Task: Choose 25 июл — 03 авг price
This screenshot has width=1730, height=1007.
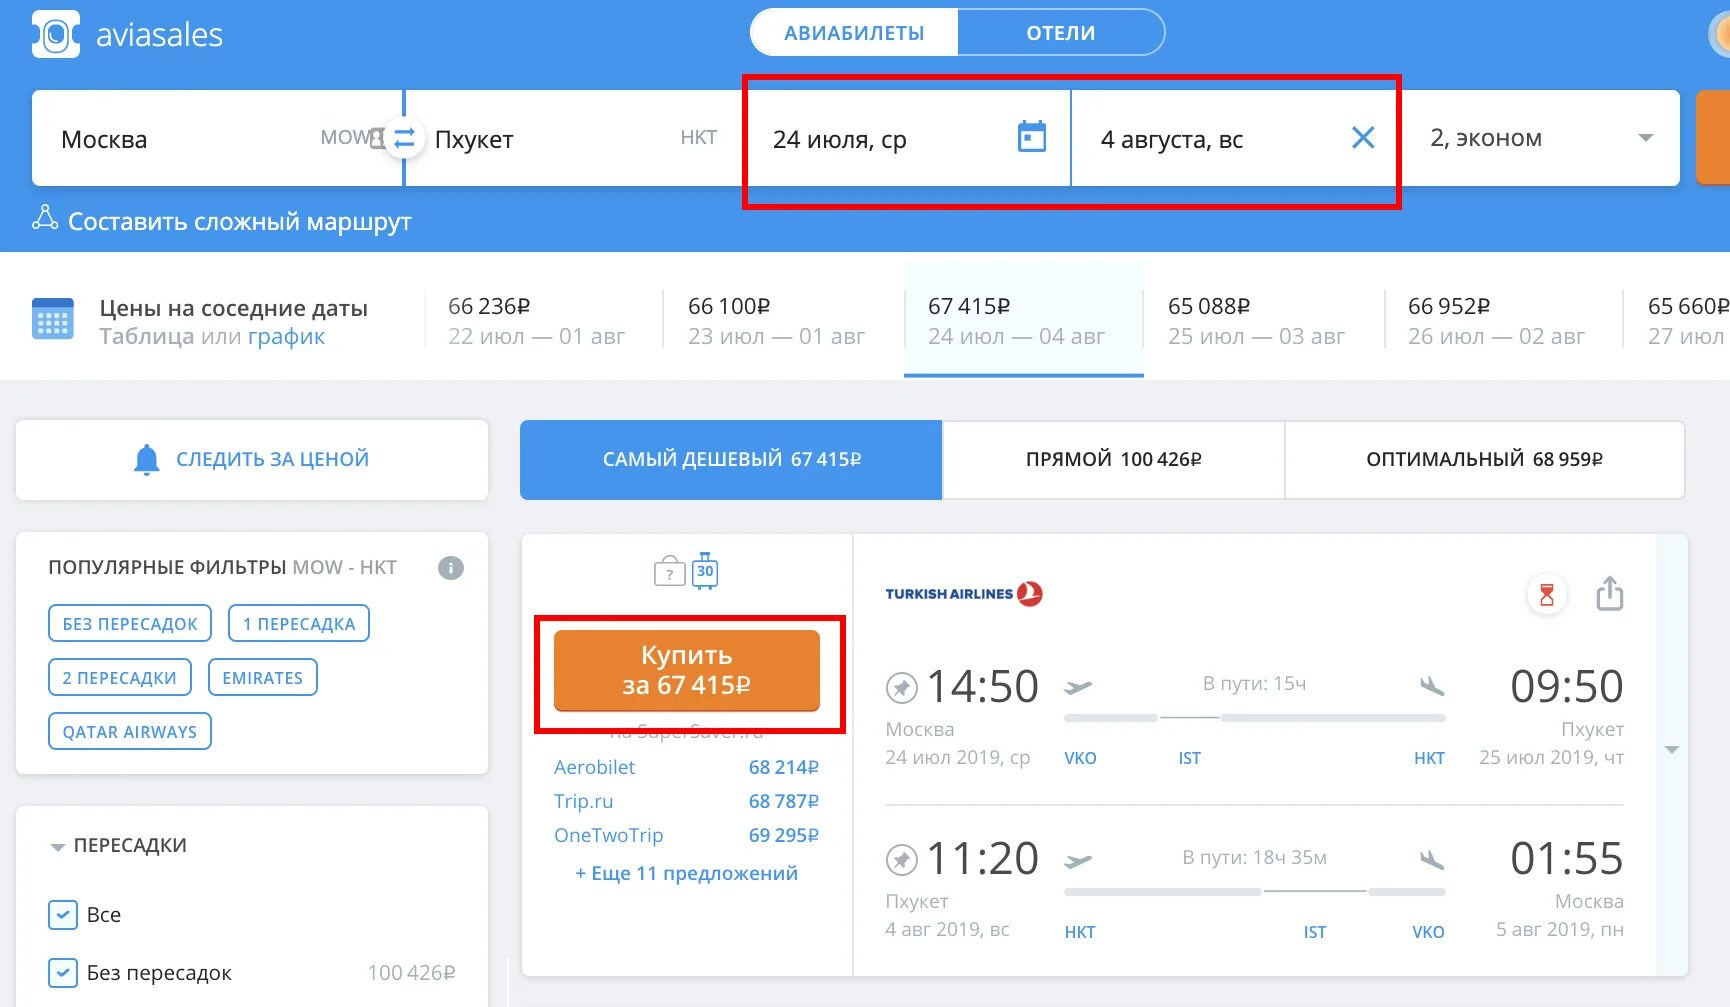Action: [1263, 320]
